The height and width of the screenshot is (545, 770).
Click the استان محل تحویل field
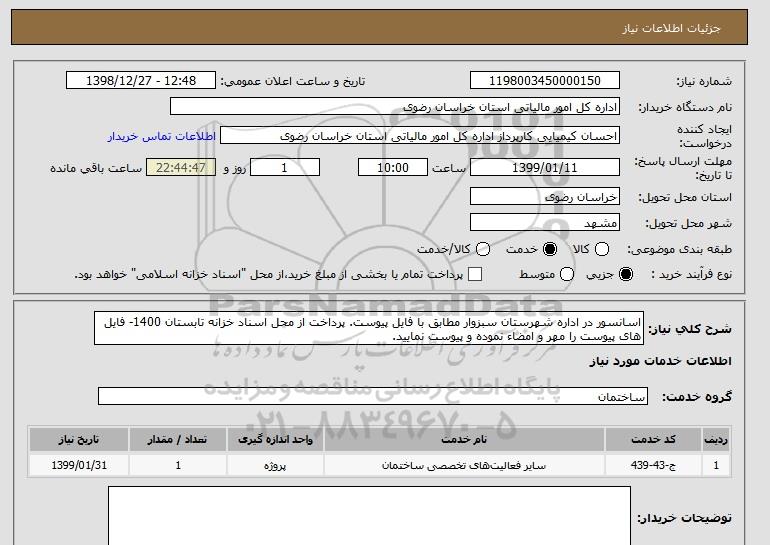tap(545, 196)
